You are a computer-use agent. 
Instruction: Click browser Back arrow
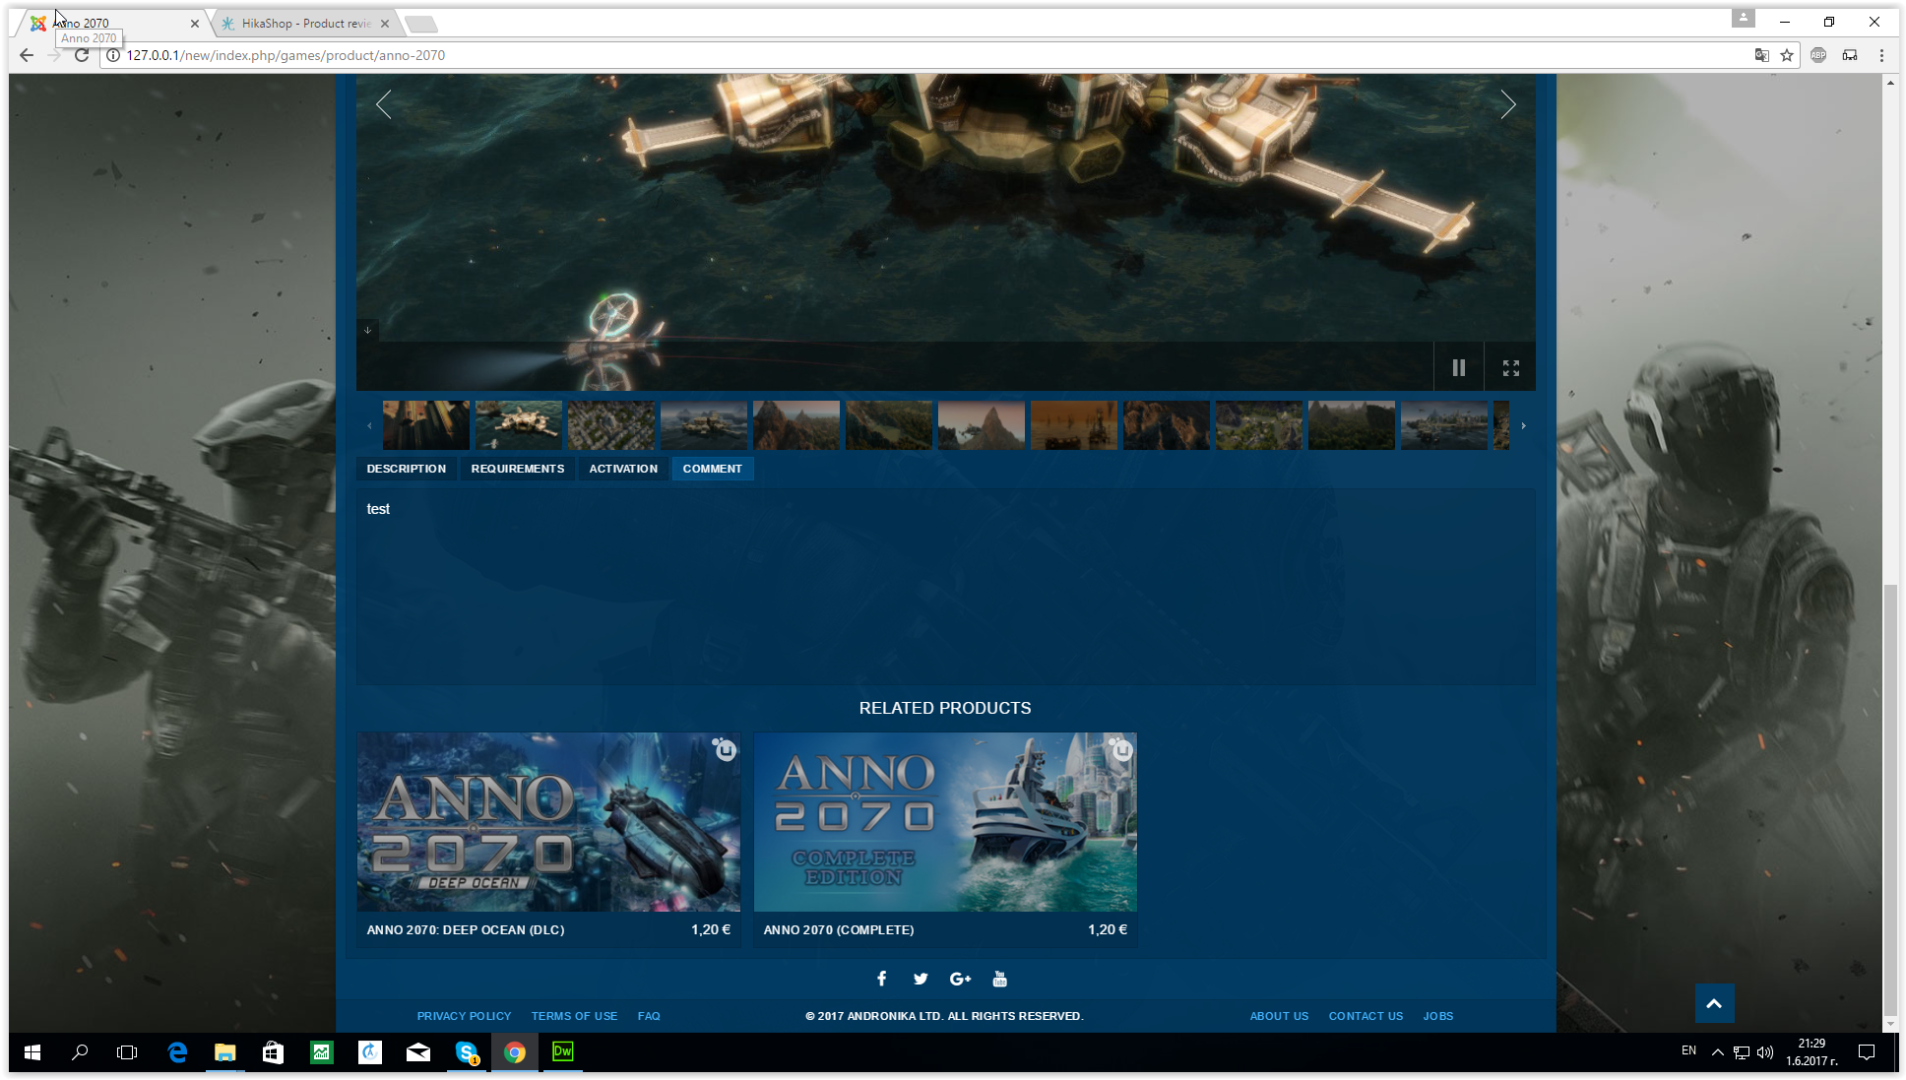pos(27,55)
